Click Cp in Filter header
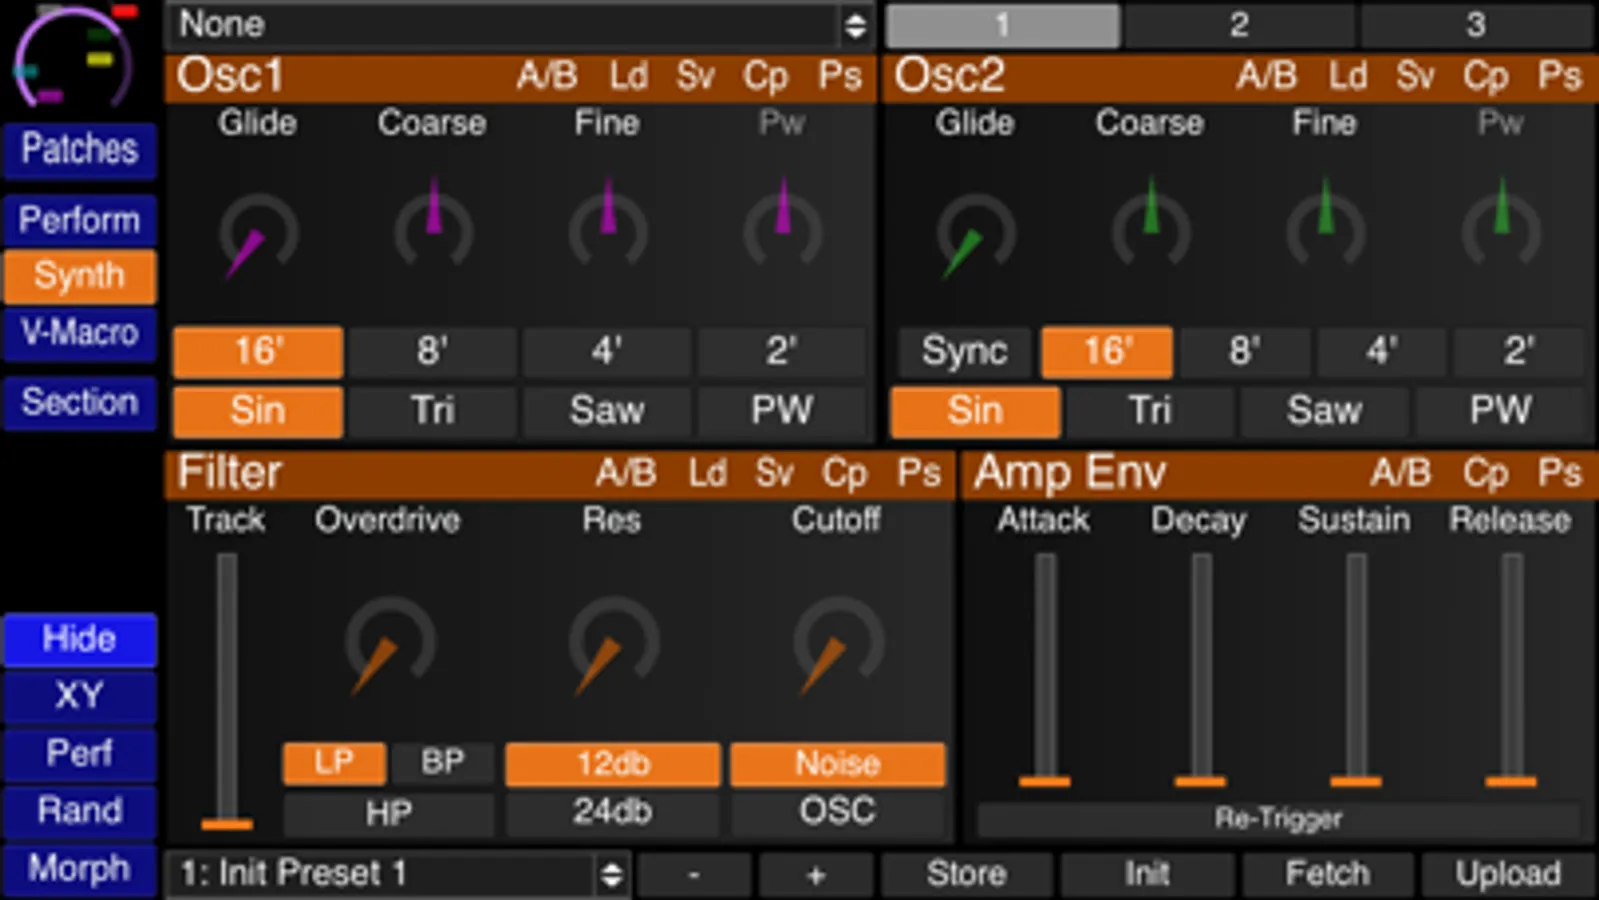Screen dimensions: 1599x900 point(845,474)
